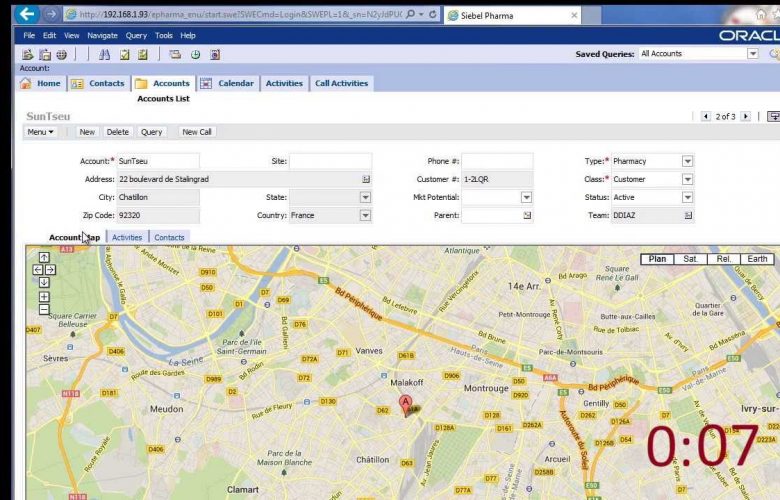Open the Activities screen tab
This screenshot has width=780, height=500.
click(x=285, y=83)
